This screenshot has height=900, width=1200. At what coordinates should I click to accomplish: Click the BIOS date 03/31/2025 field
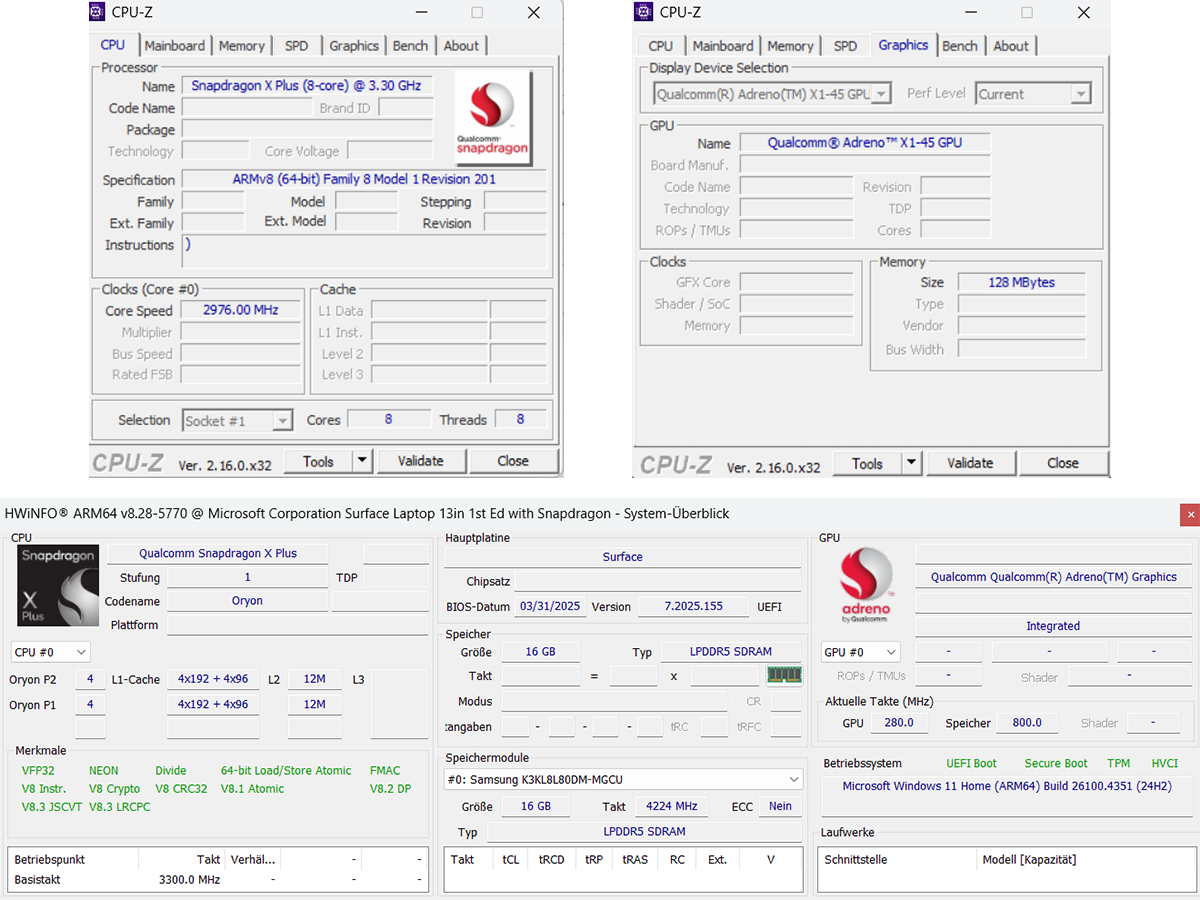click(549, 607)
